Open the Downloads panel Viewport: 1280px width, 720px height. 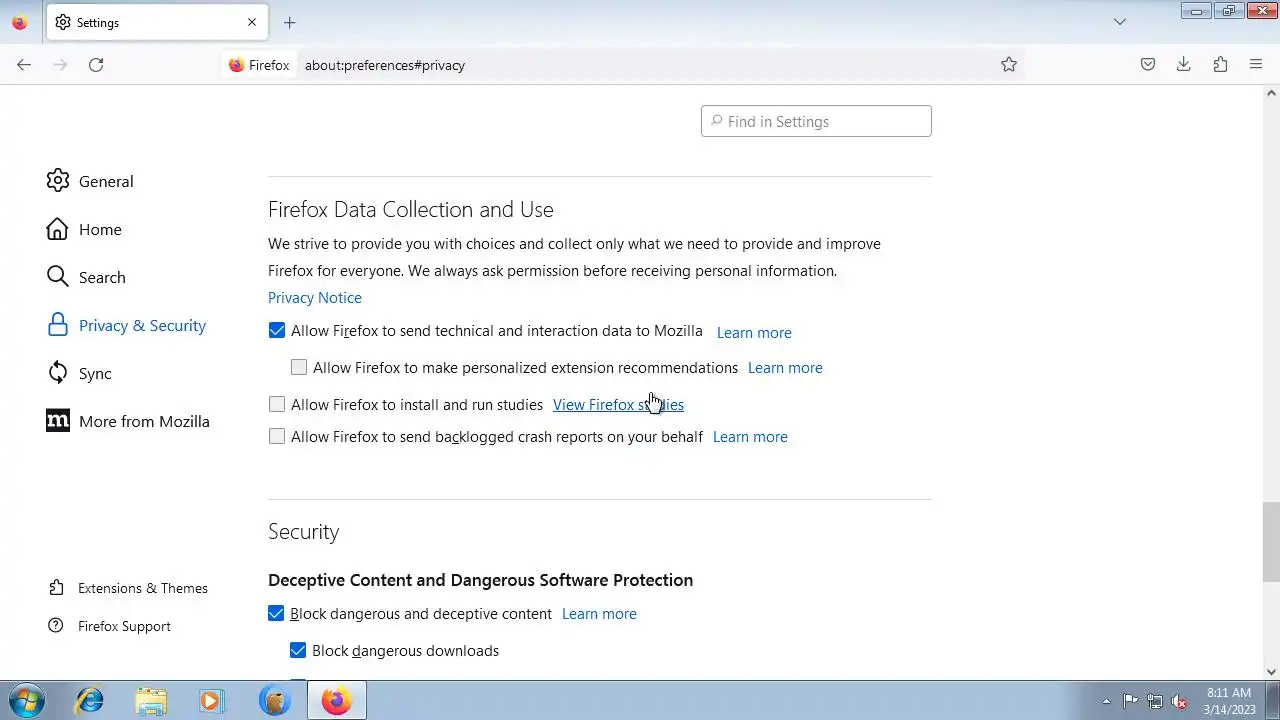1184,65
